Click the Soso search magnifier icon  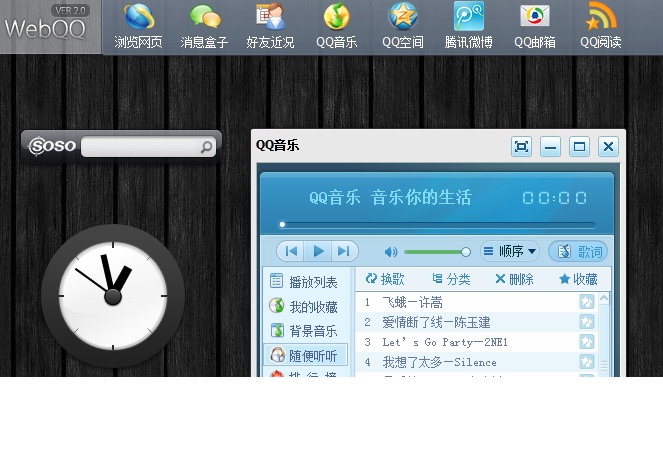tap(206, 147)
